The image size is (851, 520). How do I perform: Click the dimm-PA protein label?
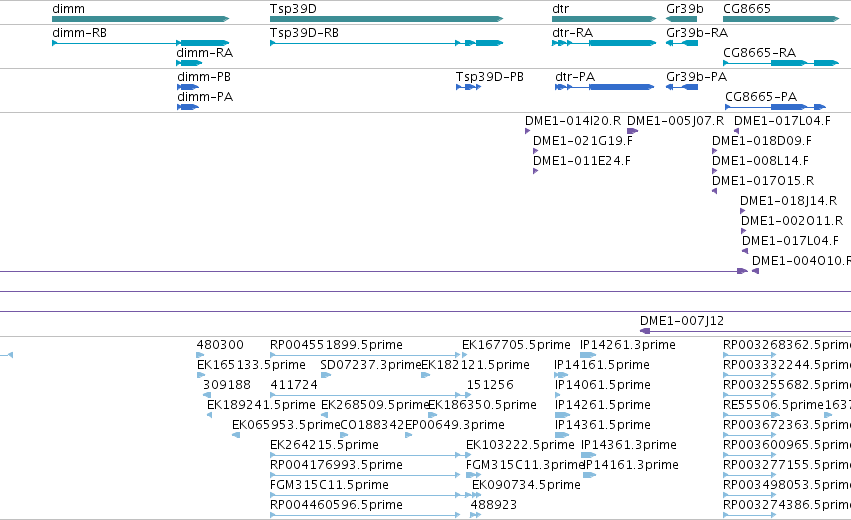(205, 97)
